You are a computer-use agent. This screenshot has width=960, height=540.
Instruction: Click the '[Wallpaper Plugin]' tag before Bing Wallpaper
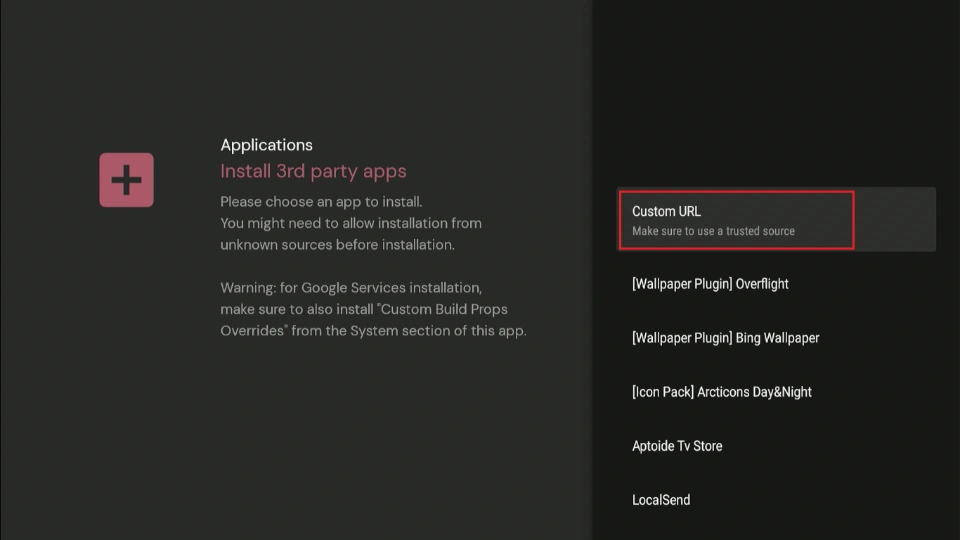click(681, 338)
